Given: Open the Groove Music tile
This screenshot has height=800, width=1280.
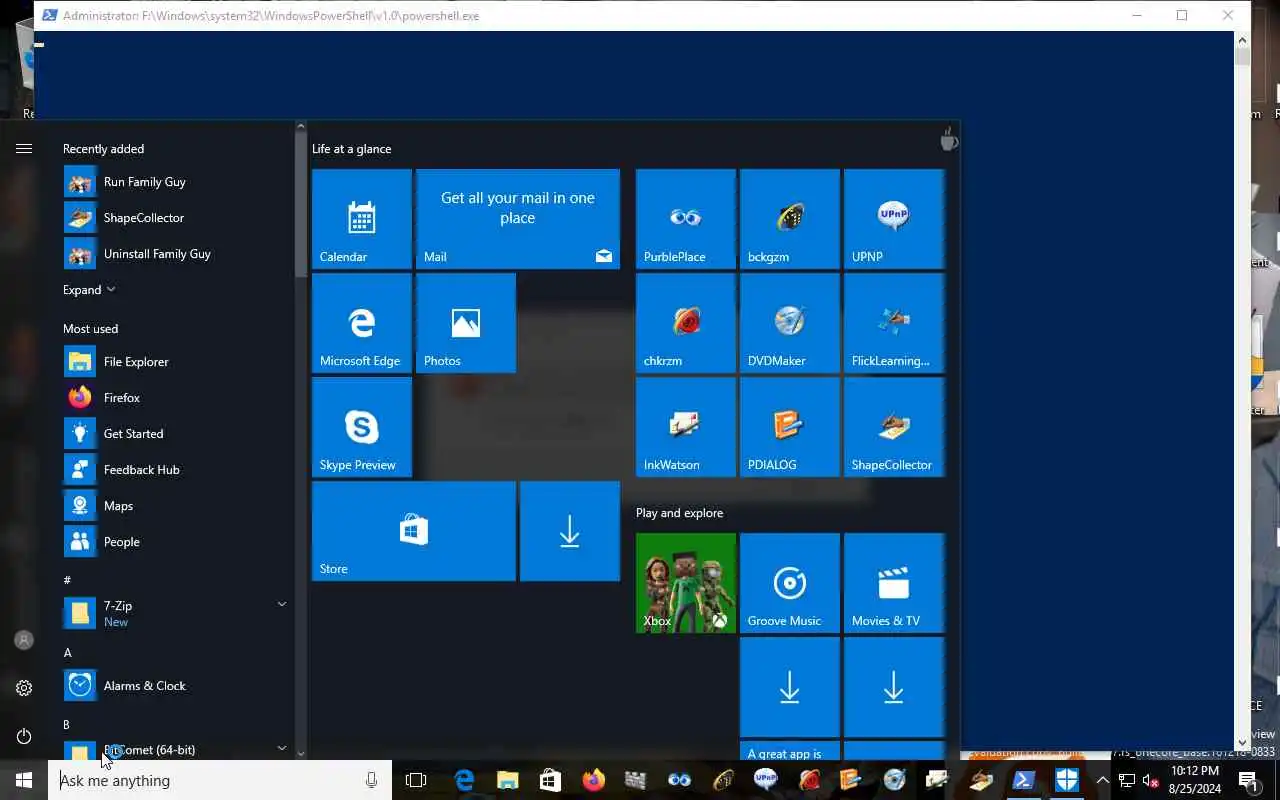Looking at the screenshot, I should 790,583.
